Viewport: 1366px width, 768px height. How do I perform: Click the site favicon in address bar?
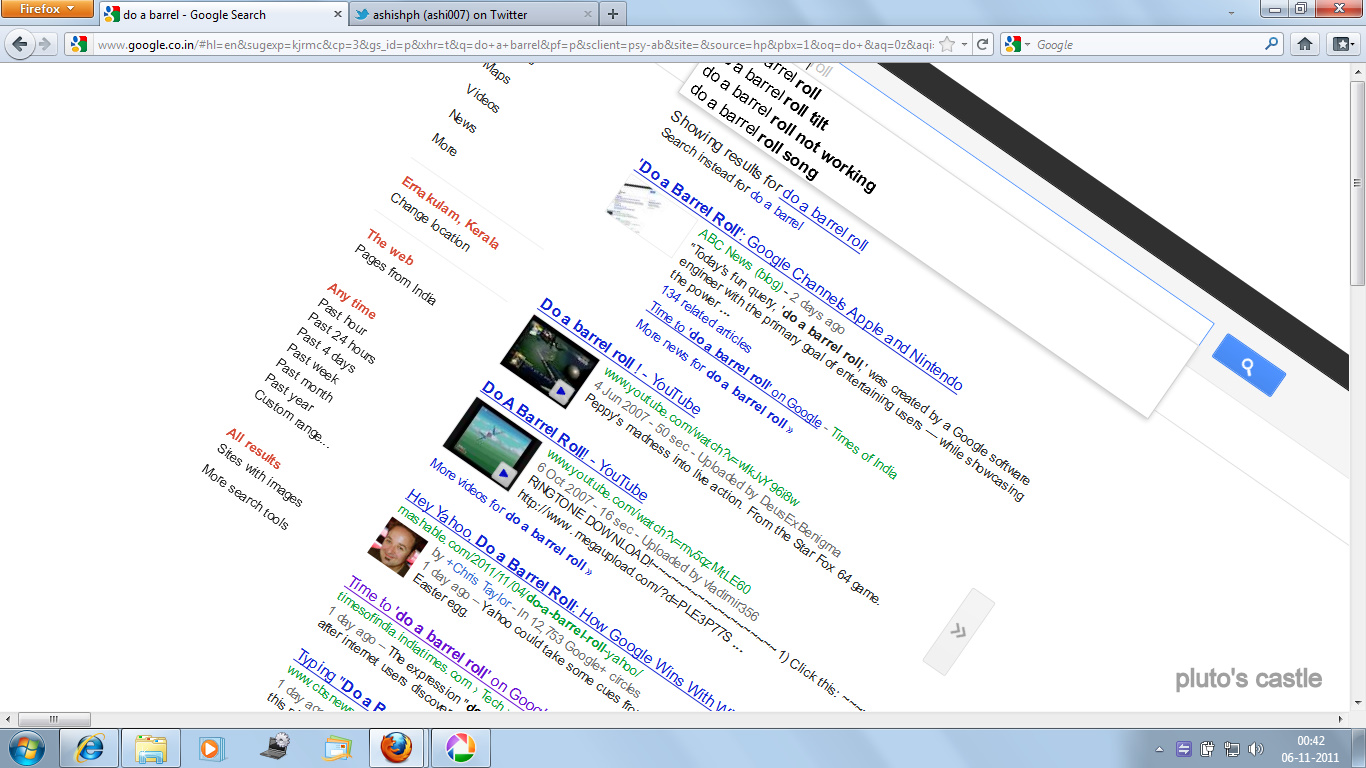79,44
